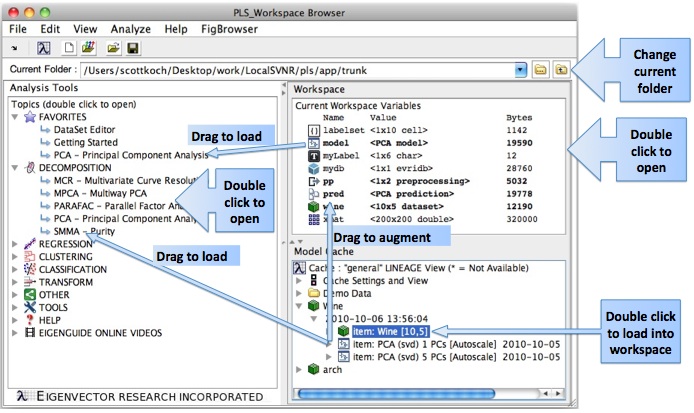Click the pp preprocessing variable icon
Screen dimensions: 694x413
(313, 181)
